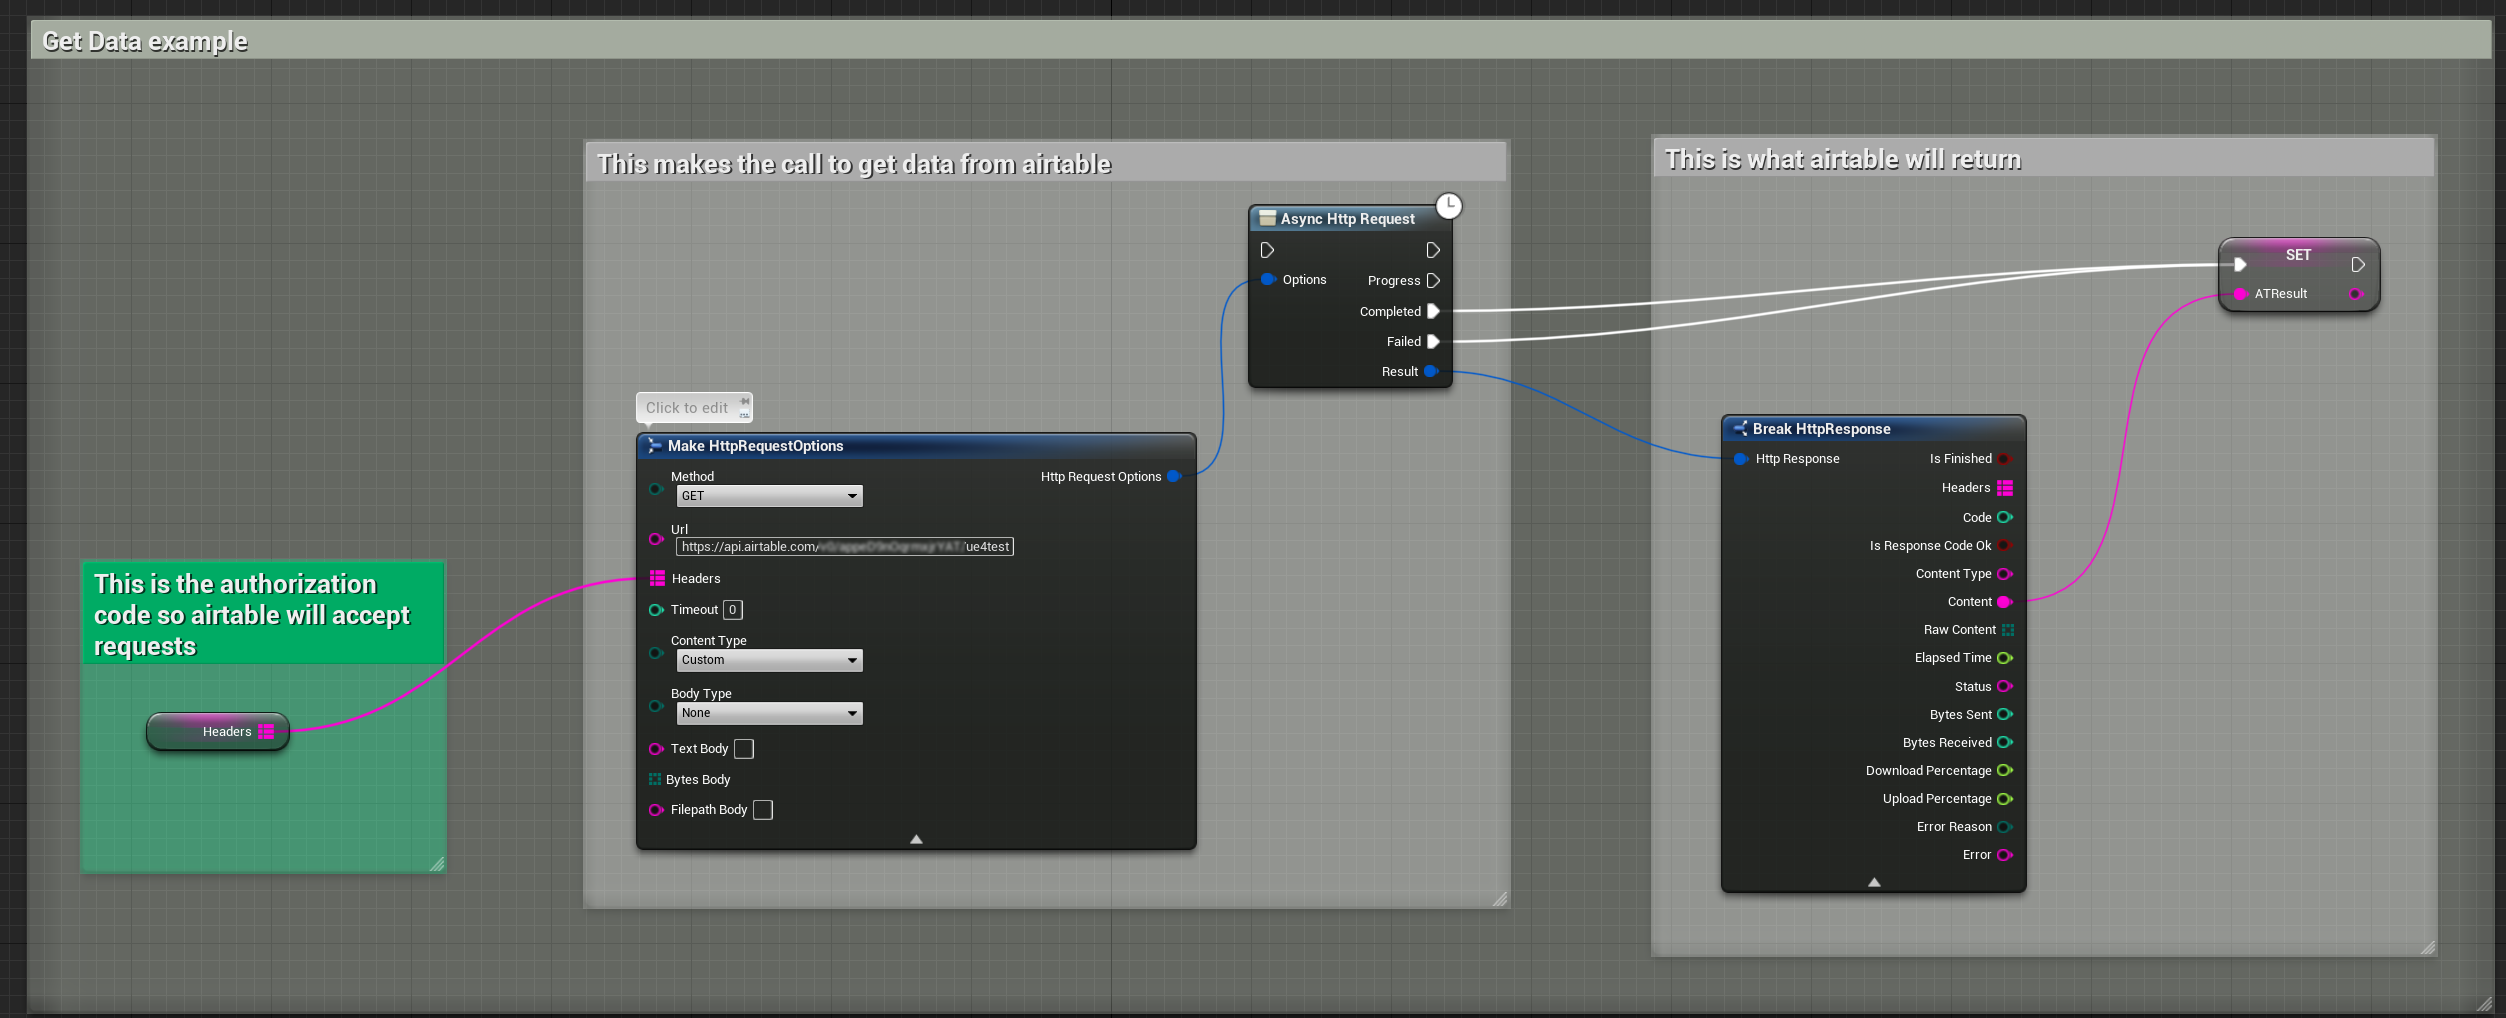Screen dimensions: 2506x1018
Task: Click the Content output pin on Break HttpResponse
Action: point(2003,601)
